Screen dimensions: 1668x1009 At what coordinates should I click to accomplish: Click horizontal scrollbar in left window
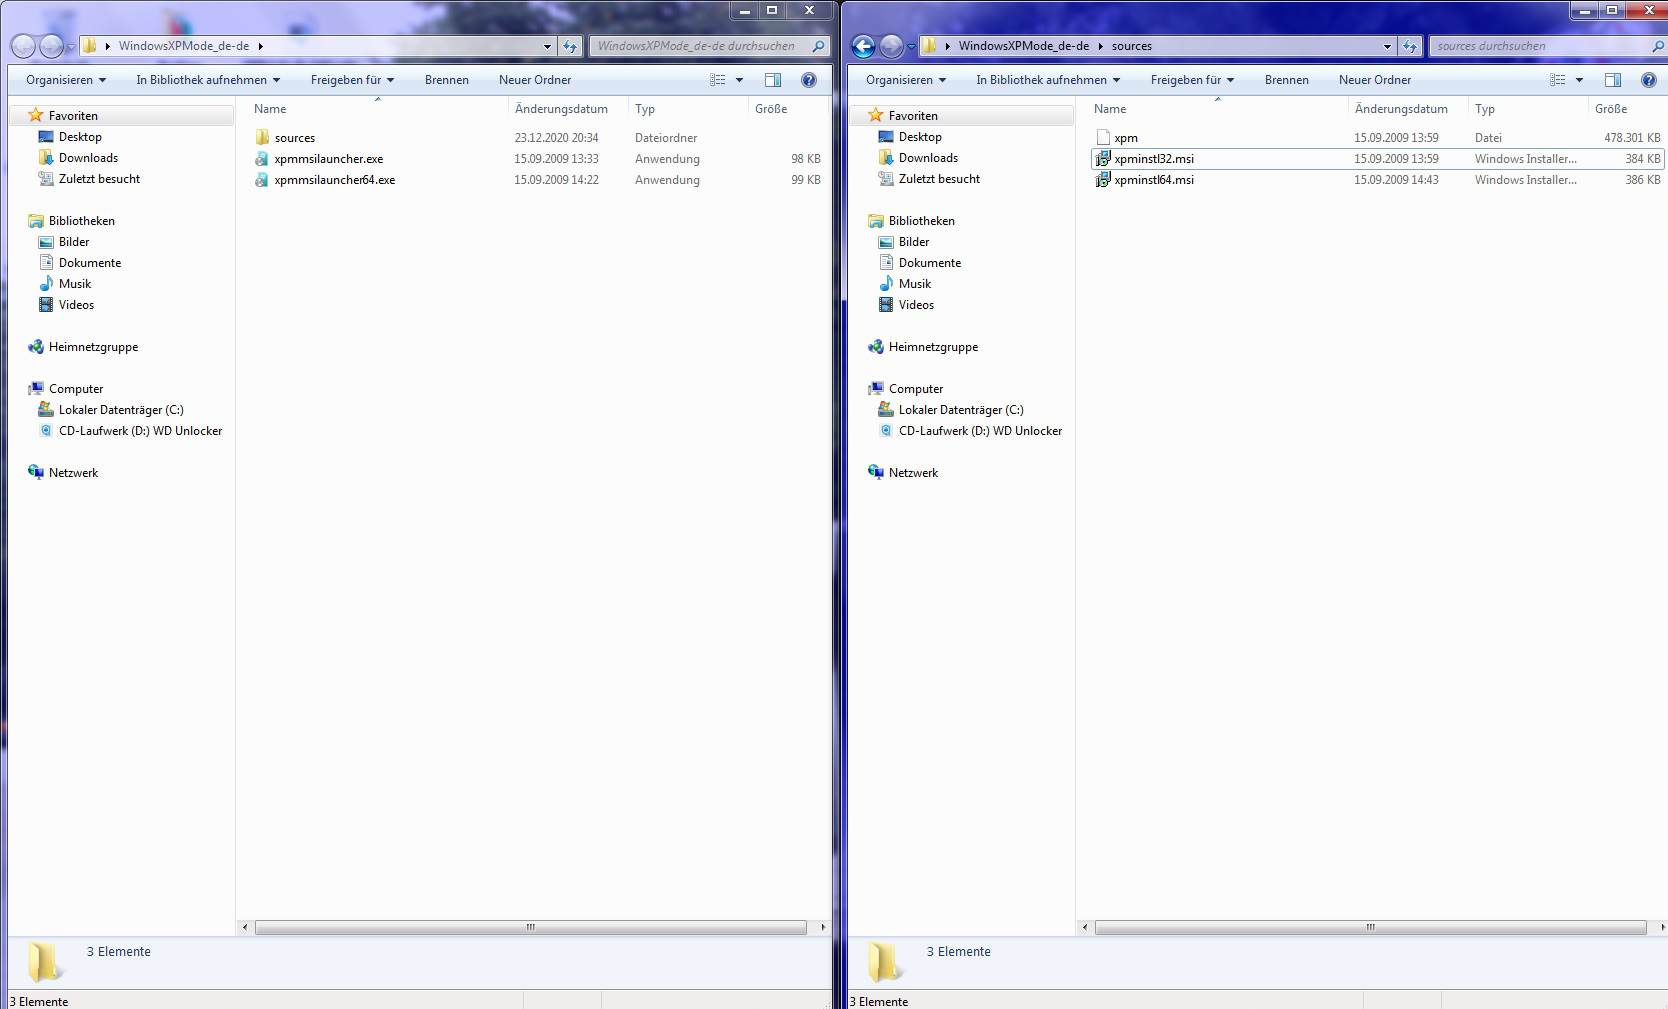tap(531, 927)
